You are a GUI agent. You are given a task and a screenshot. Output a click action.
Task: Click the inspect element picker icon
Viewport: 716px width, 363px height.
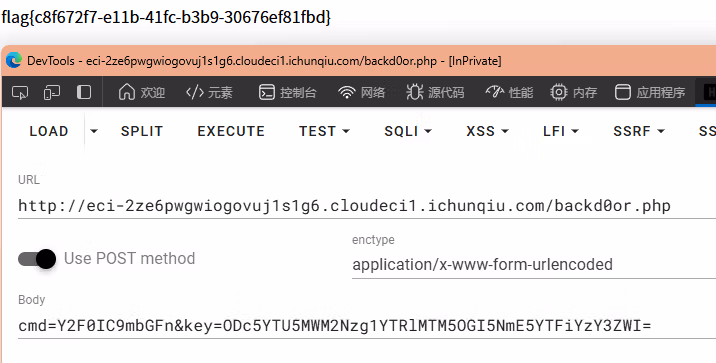[20, 93]
